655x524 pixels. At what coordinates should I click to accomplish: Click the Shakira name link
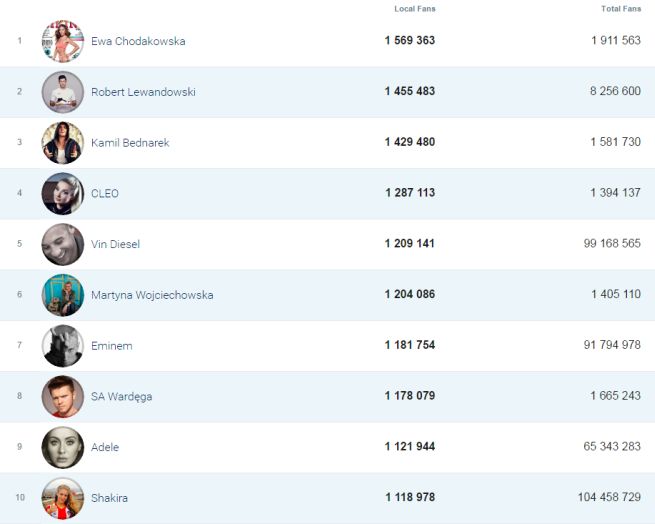[x=109, y=498]
